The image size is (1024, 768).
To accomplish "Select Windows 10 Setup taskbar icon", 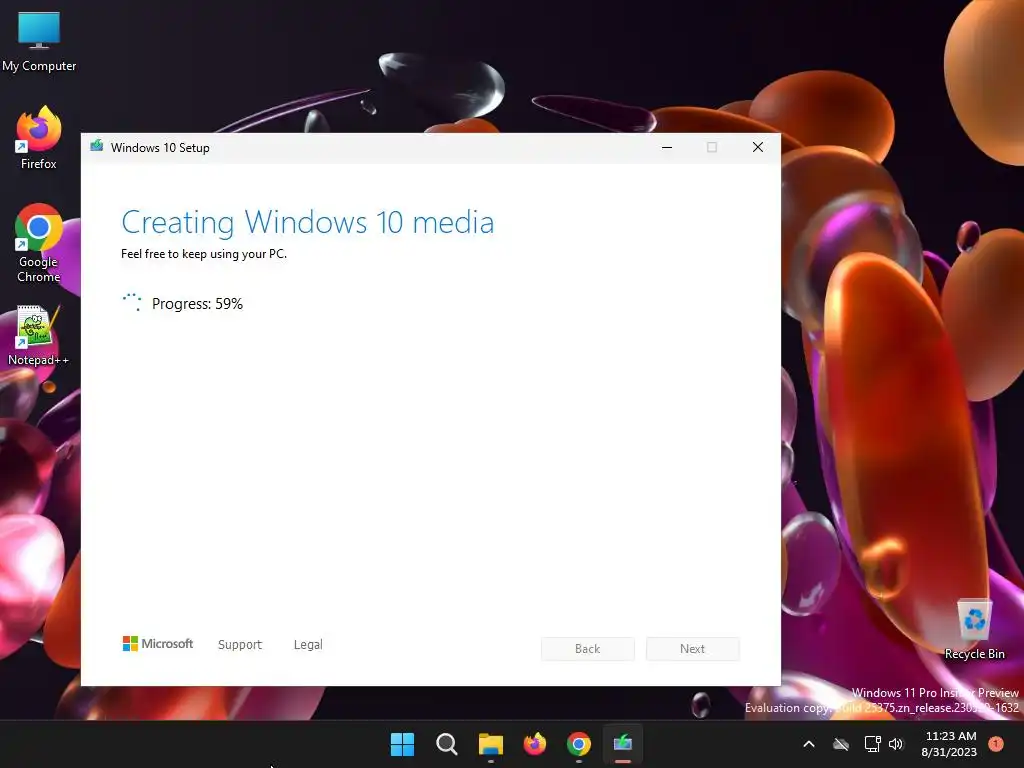I will [x=623, y=744].
